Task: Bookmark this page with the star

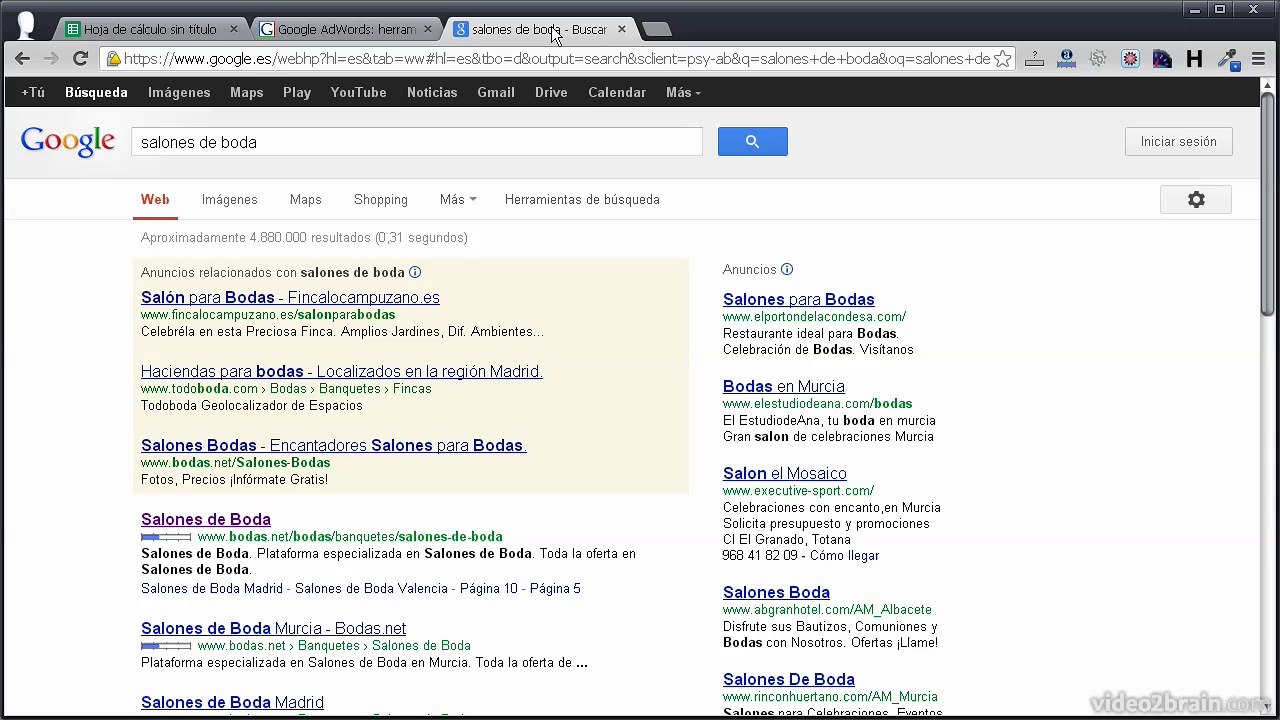Action: pos(1002,59)
